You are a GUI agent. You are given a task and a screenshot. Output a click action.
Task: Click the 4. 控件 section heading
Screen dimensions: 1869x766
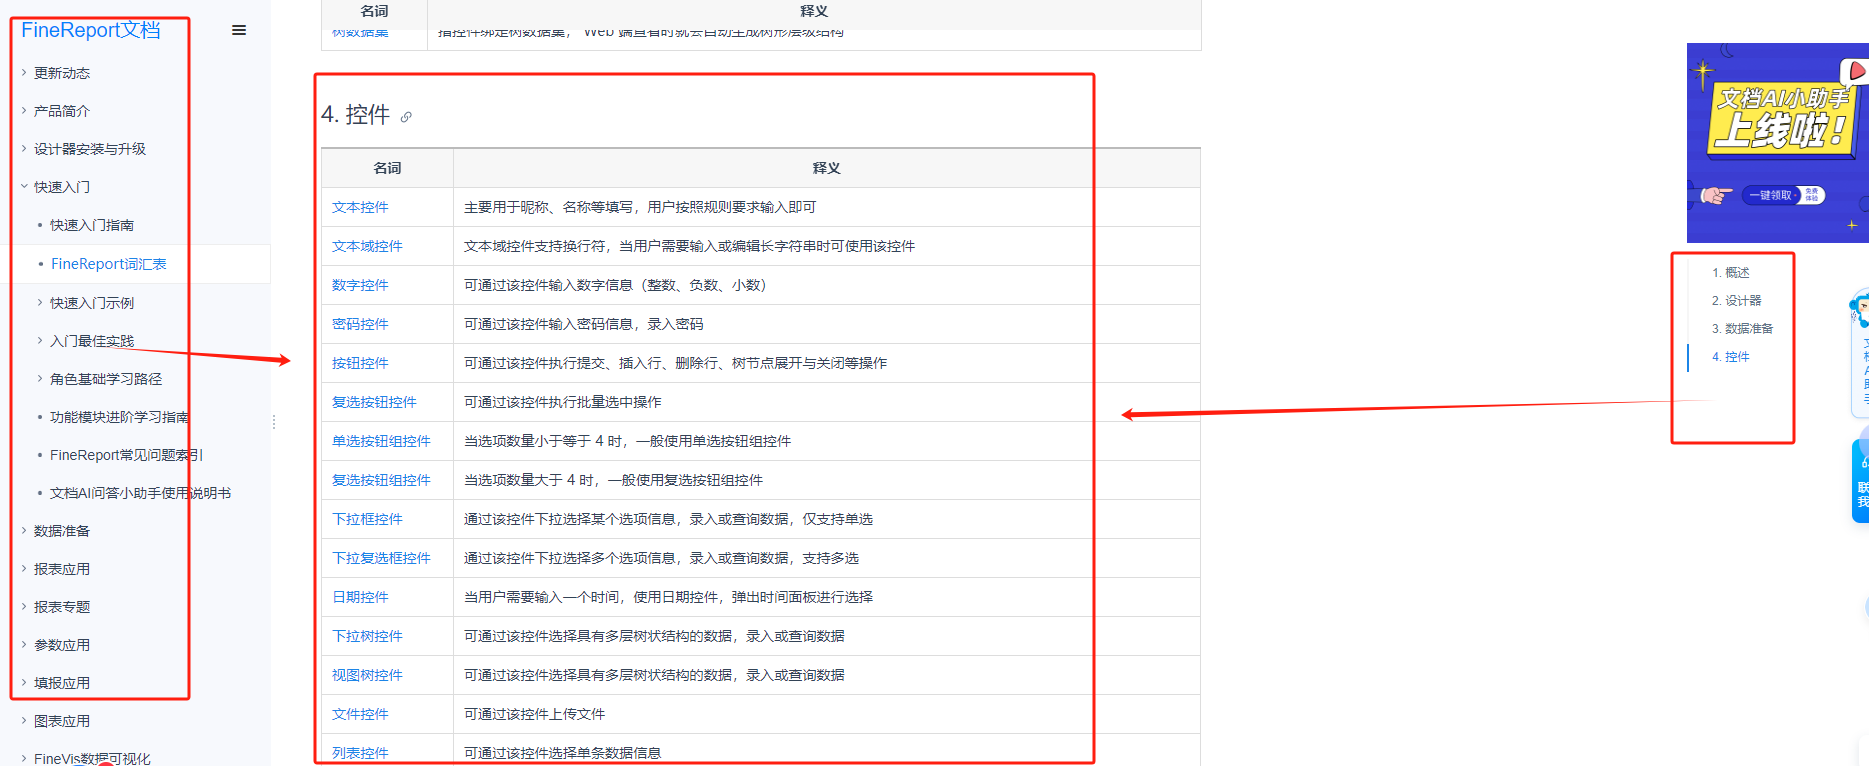[x=355, y=115]
